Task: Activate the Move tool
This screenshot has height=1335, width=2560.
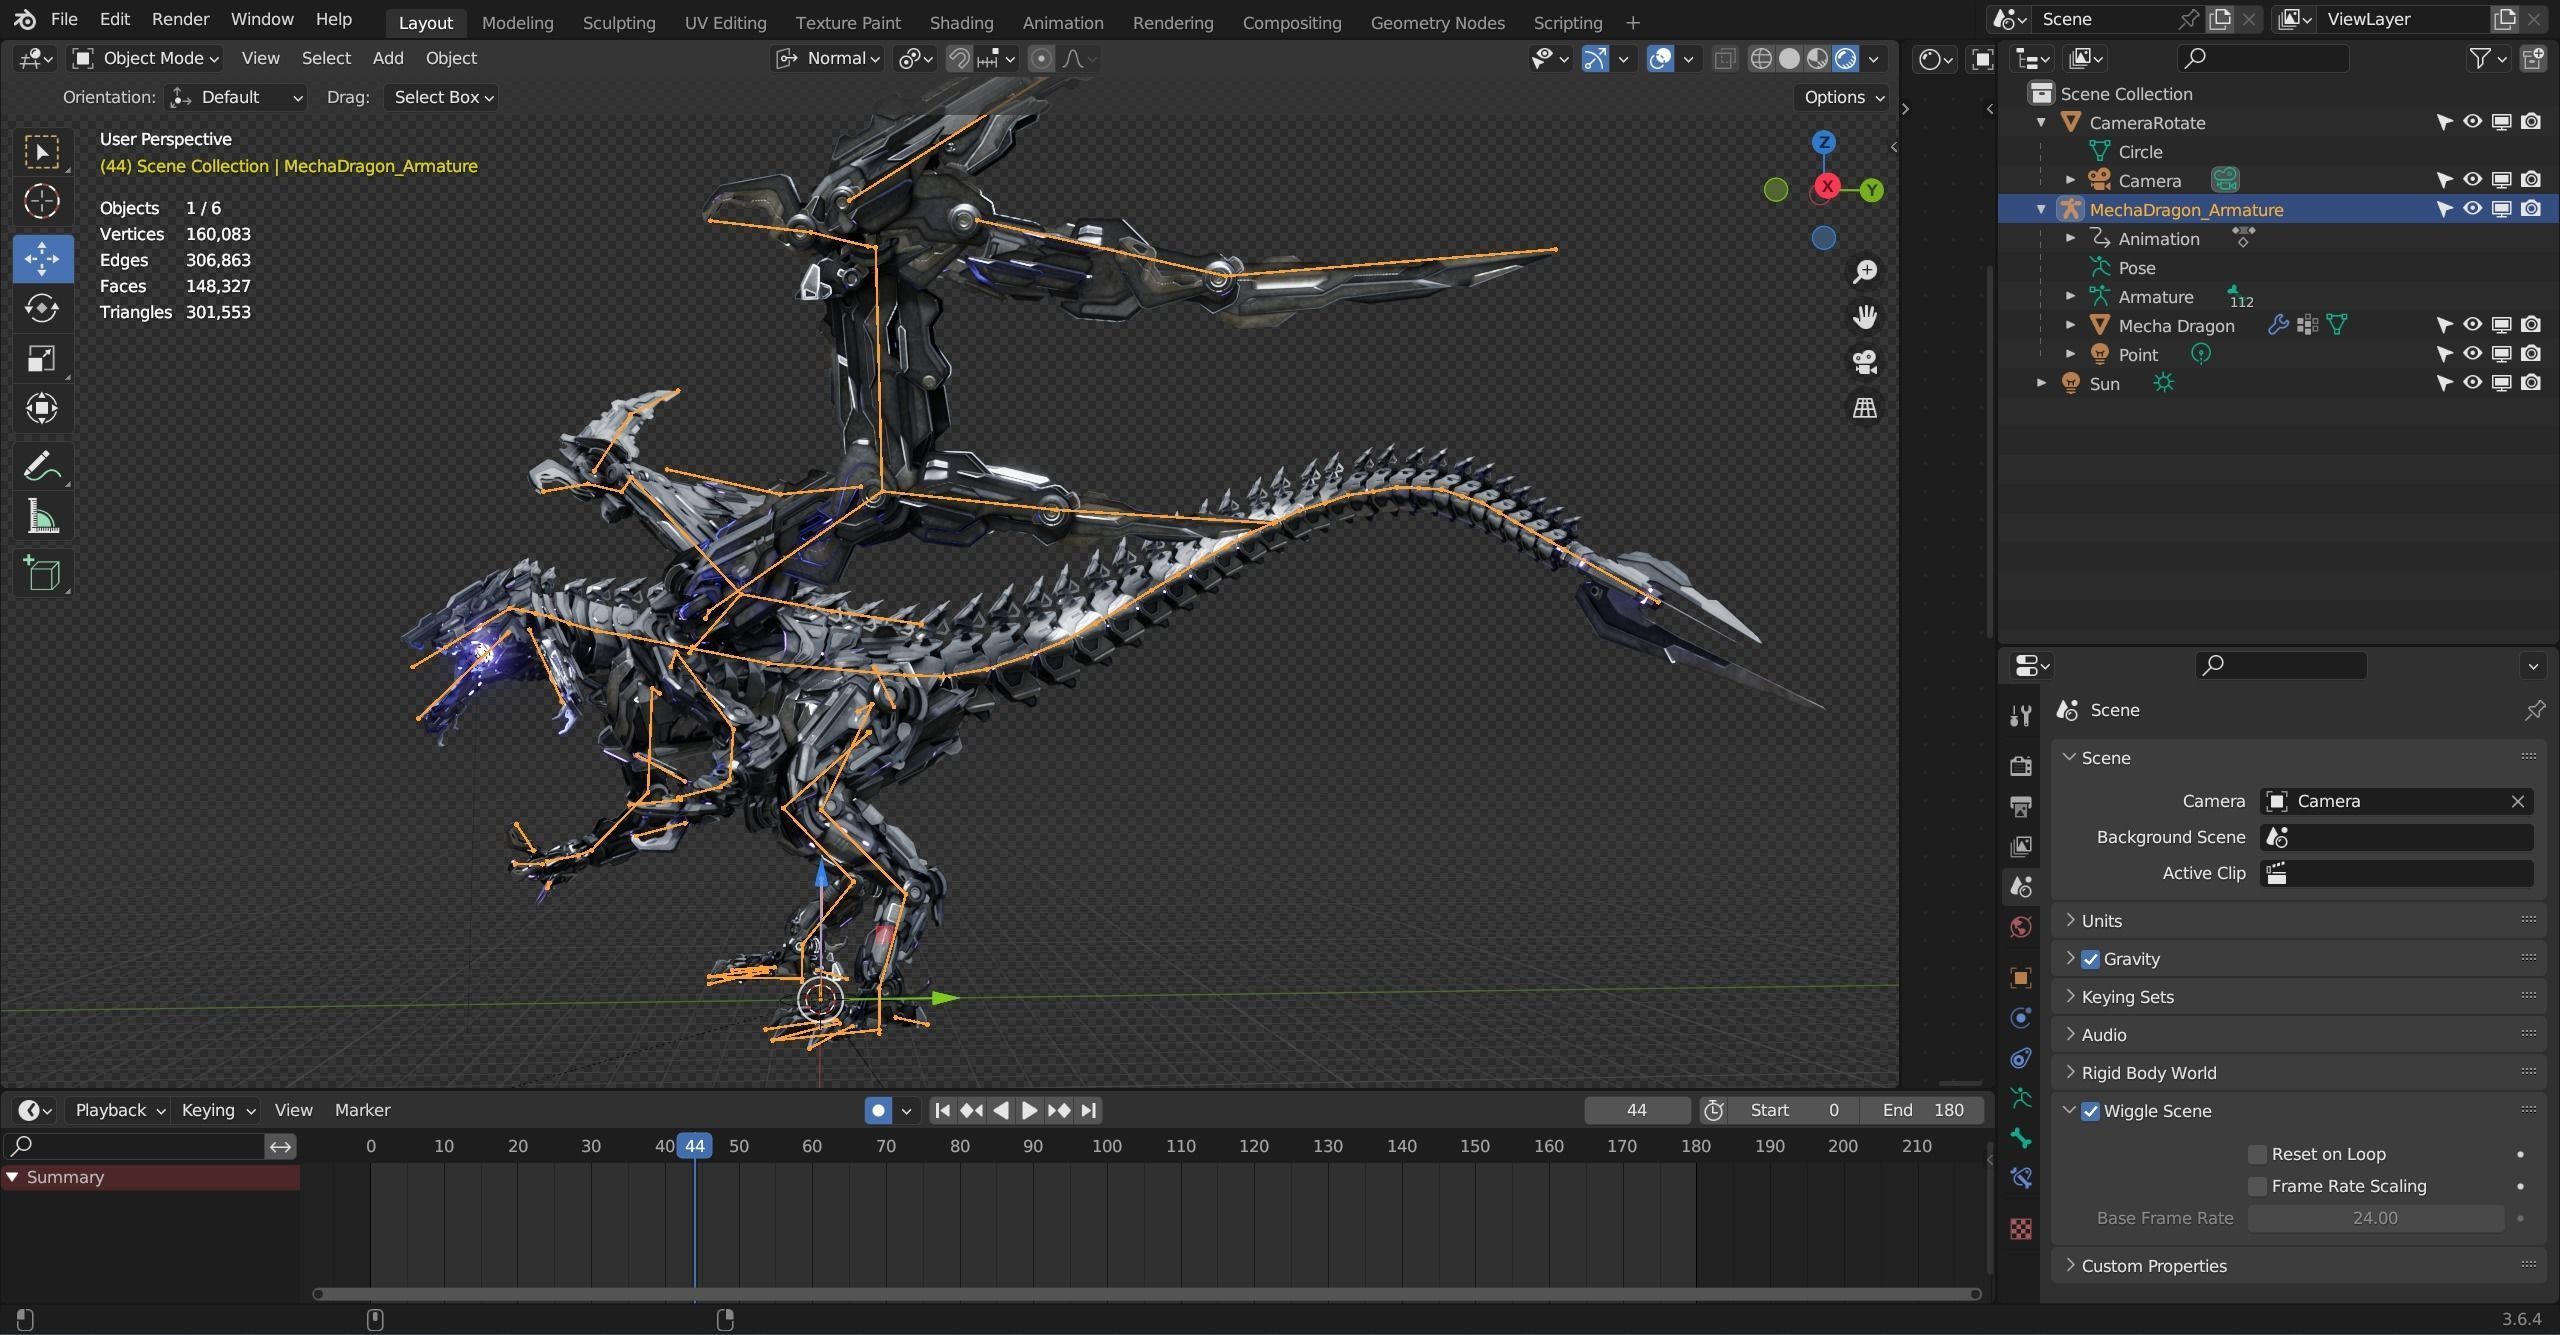Action: [42, 259]
